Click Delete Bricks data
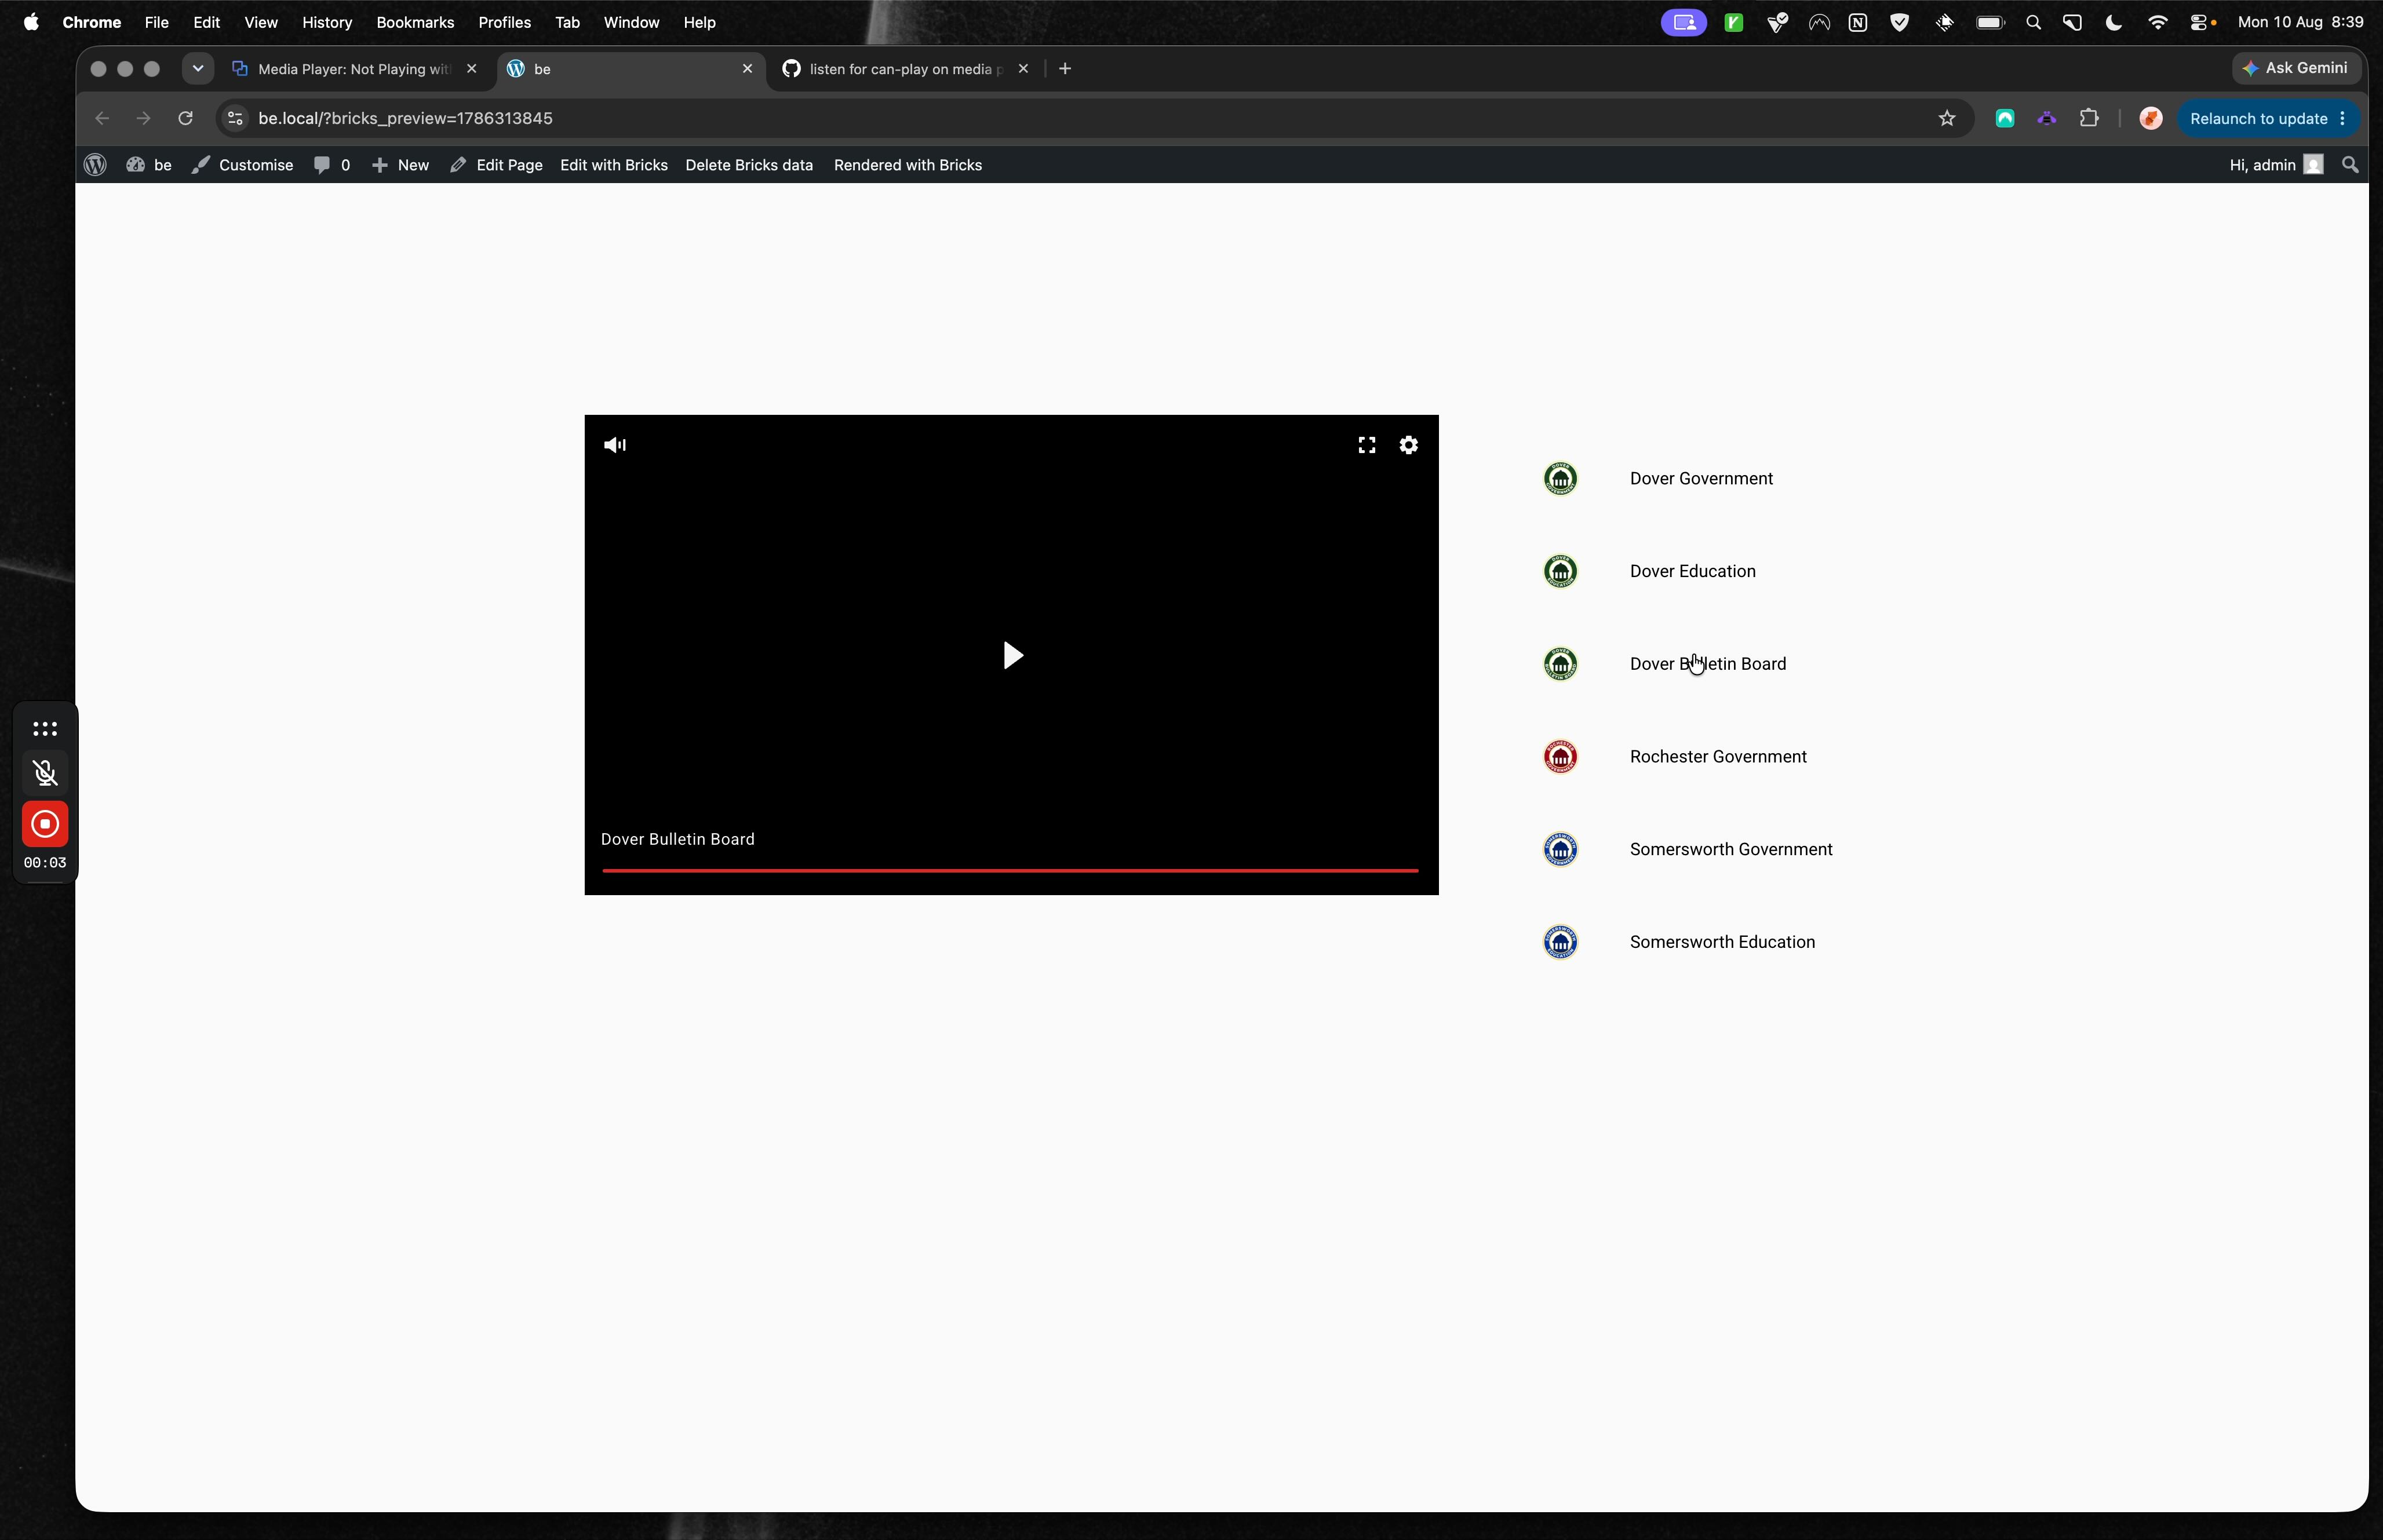Viewport: 2383px width, 1540px height. click(x=749, y=165)
